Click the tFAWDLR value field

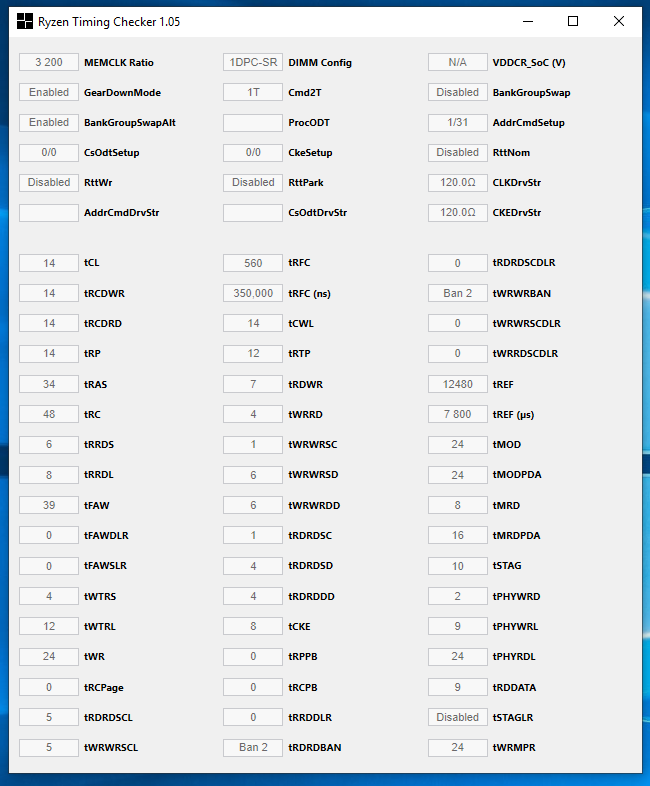[49, 535]
